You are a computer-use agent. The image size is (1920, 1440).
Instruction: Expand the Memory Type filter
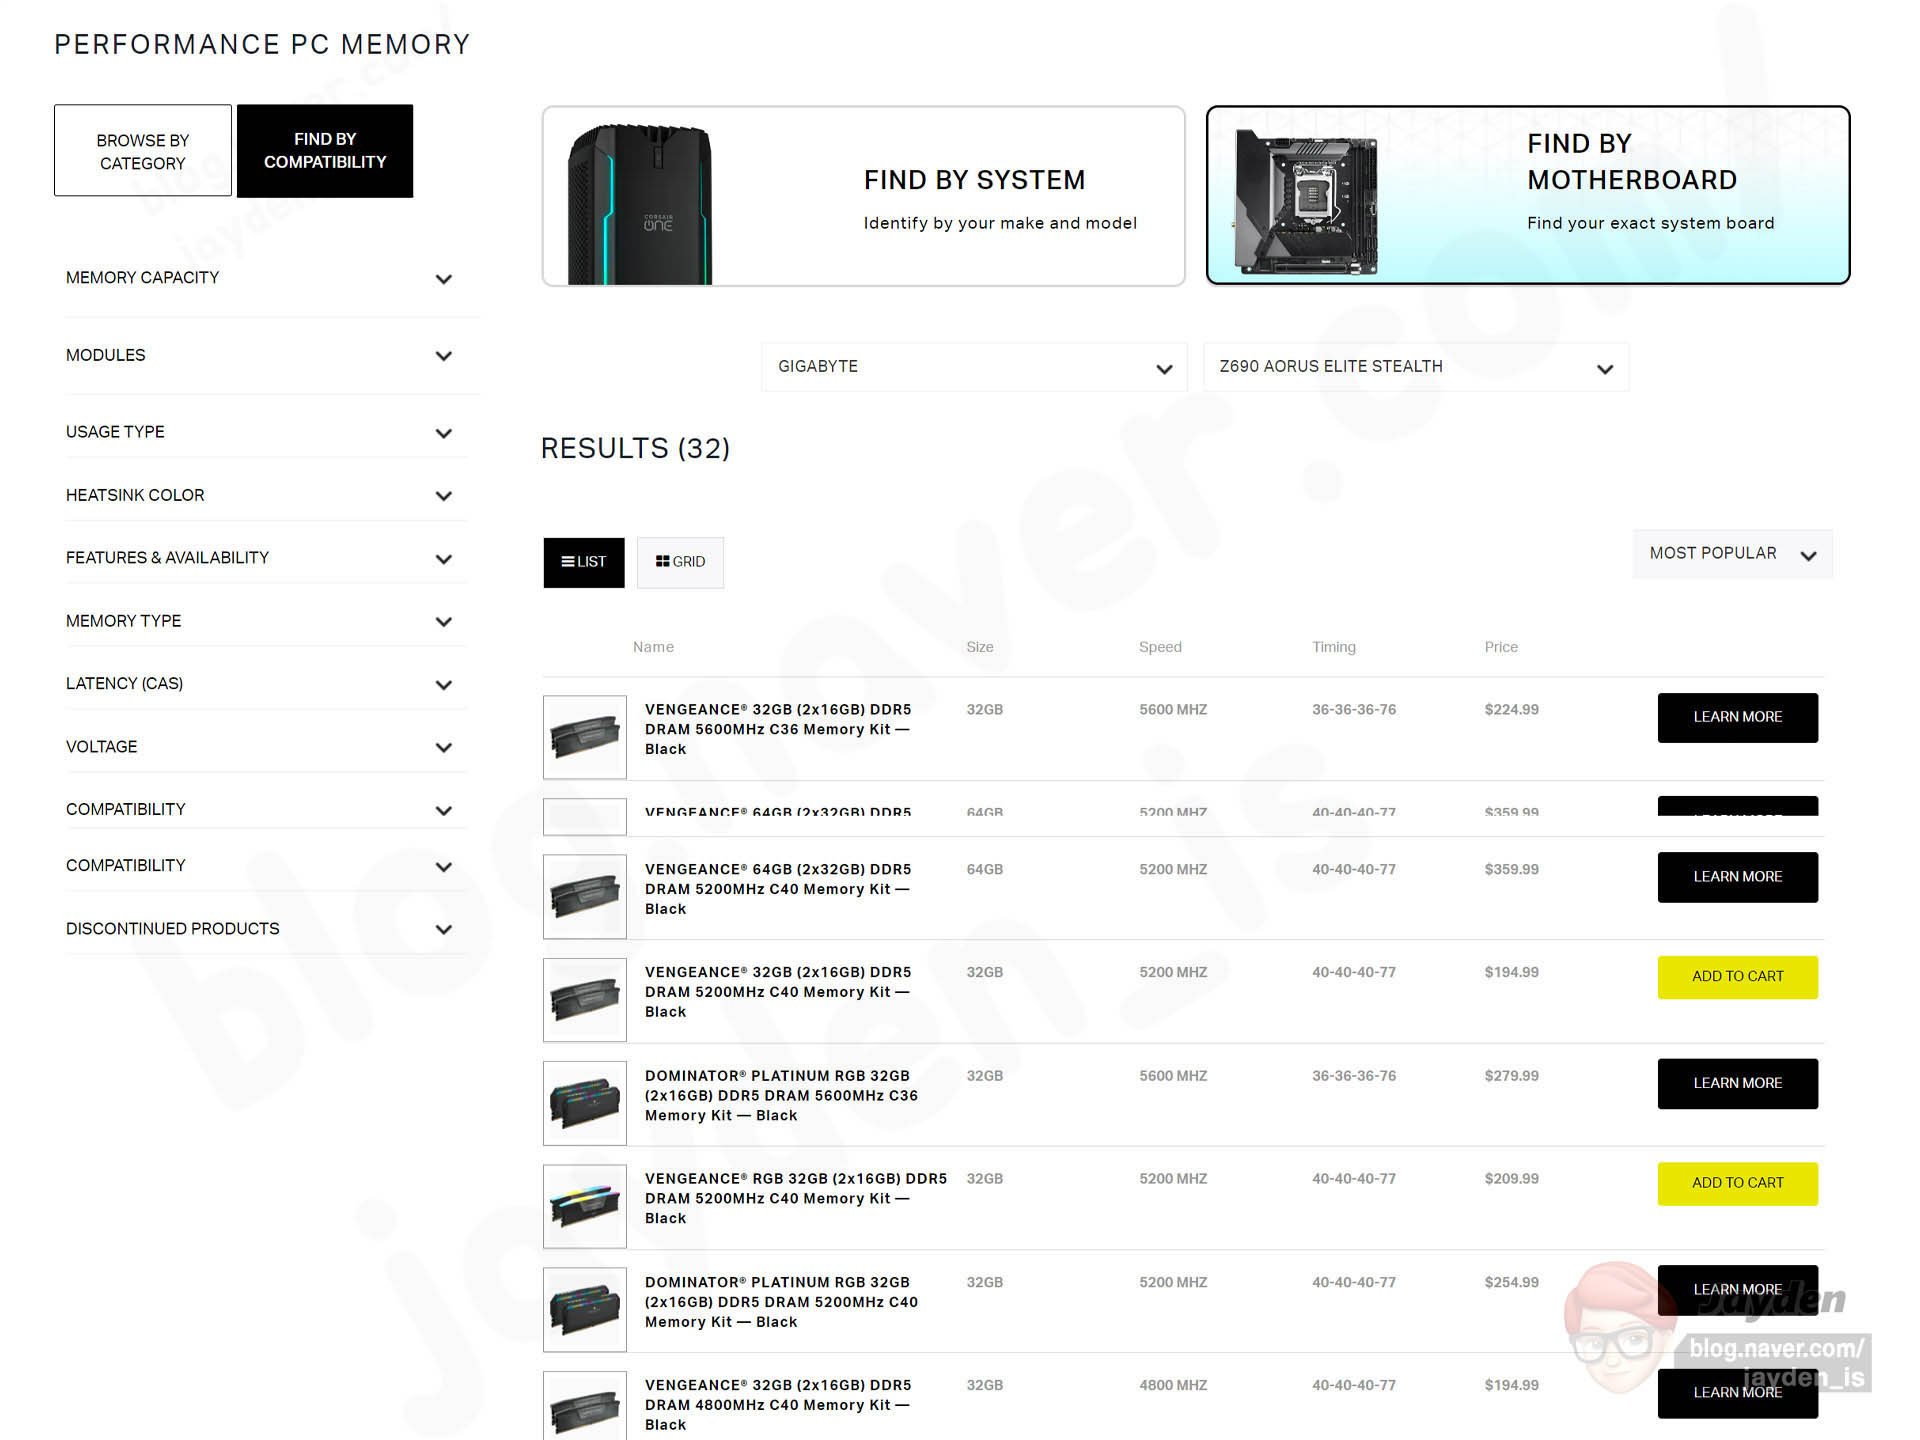pos(260,621)
